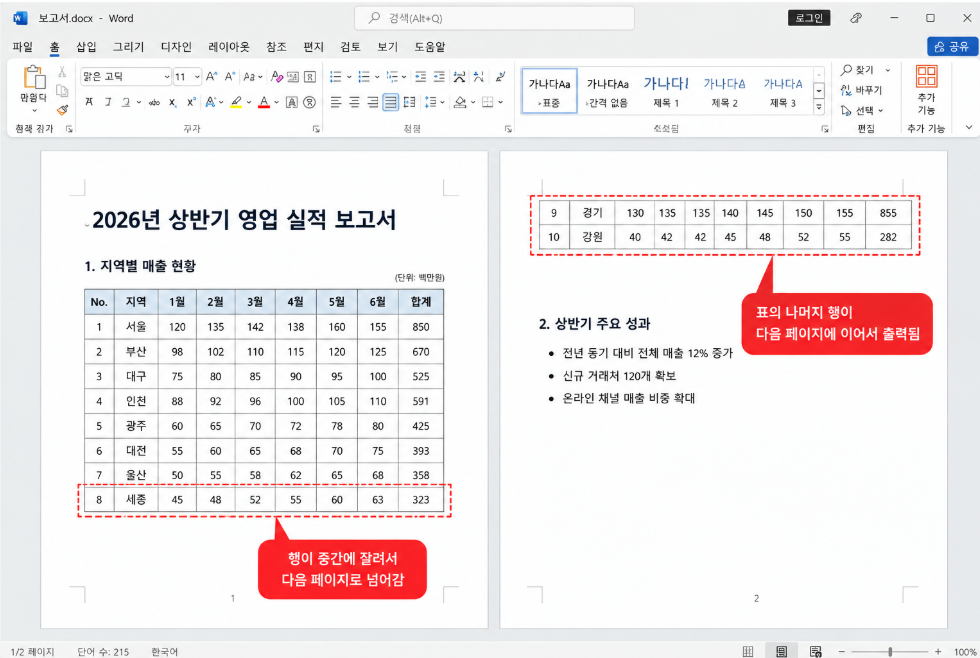
Task: Open the 선택 select dropdown
Action: coord(862,111)
